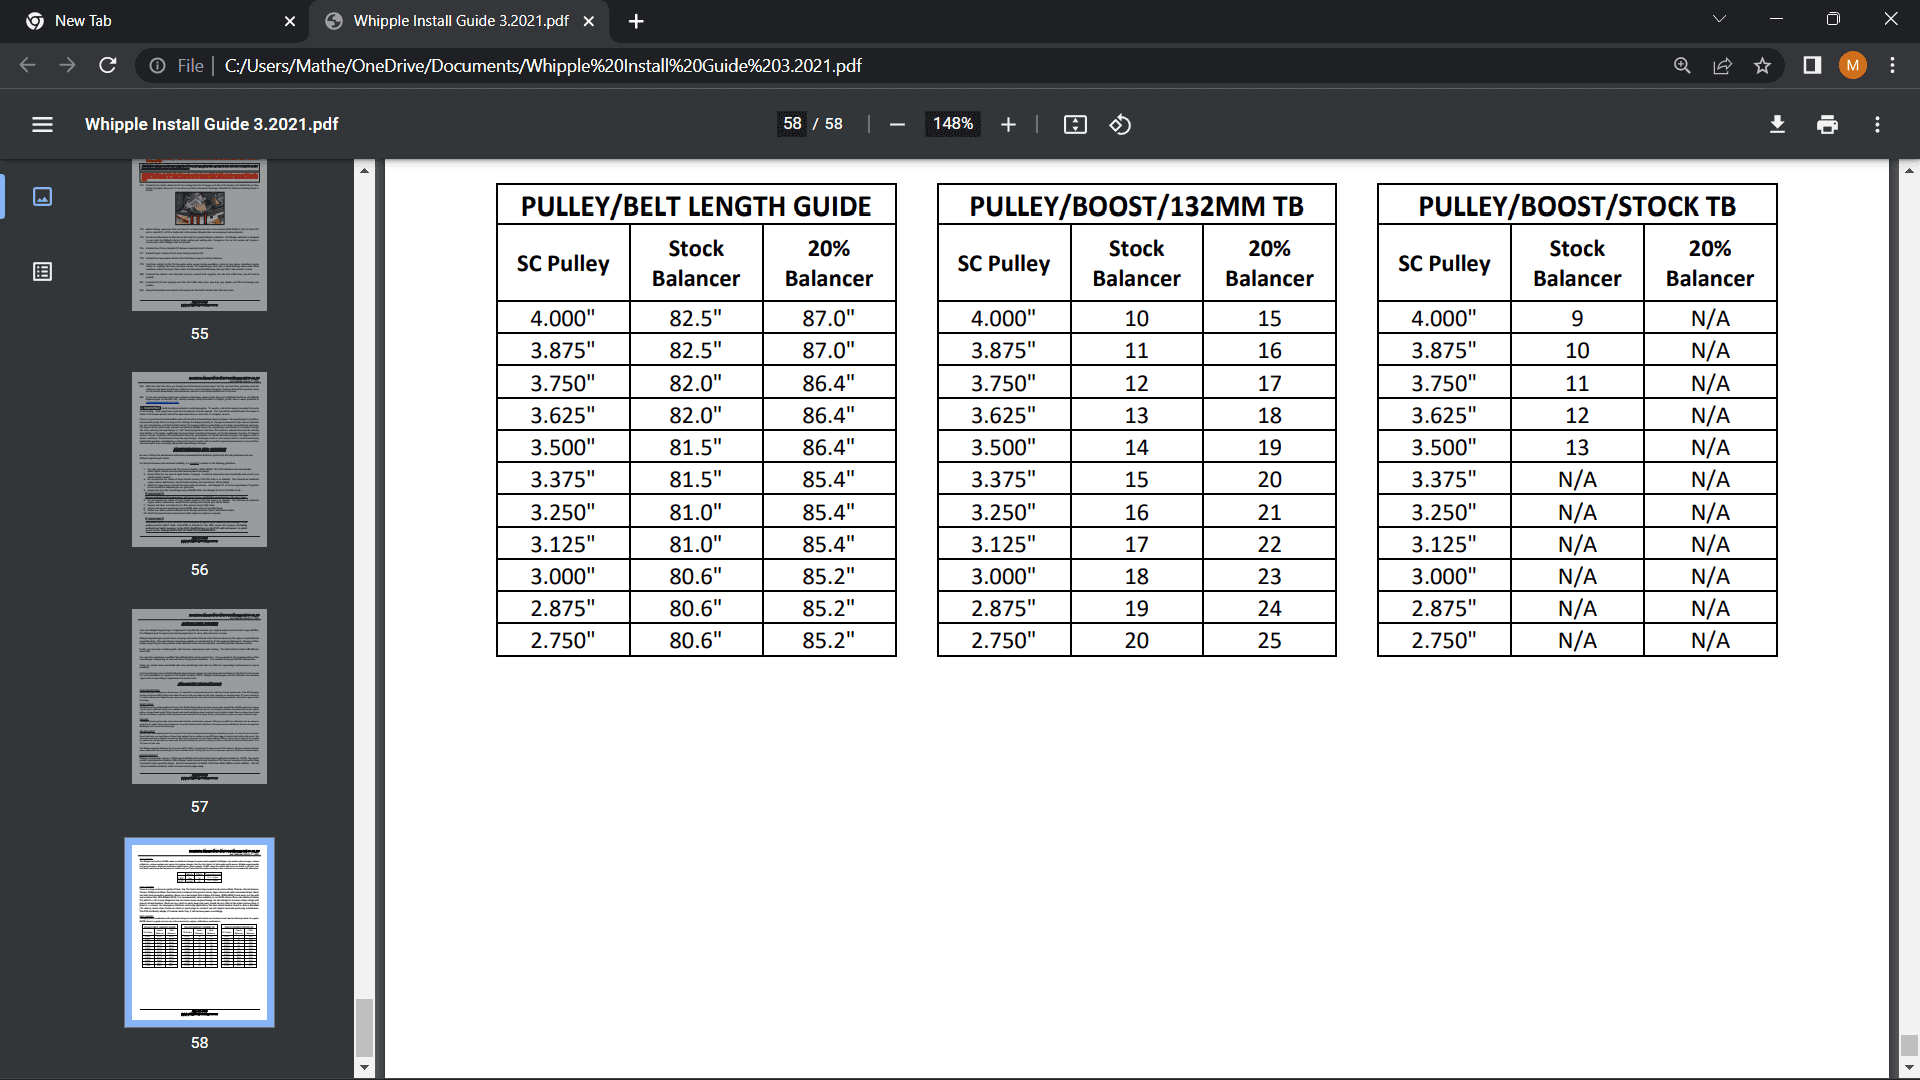Open PDF viewer more actions menu
Image resolution: width=1920 pixels, height=1080 pixels.
point(1877,124)
